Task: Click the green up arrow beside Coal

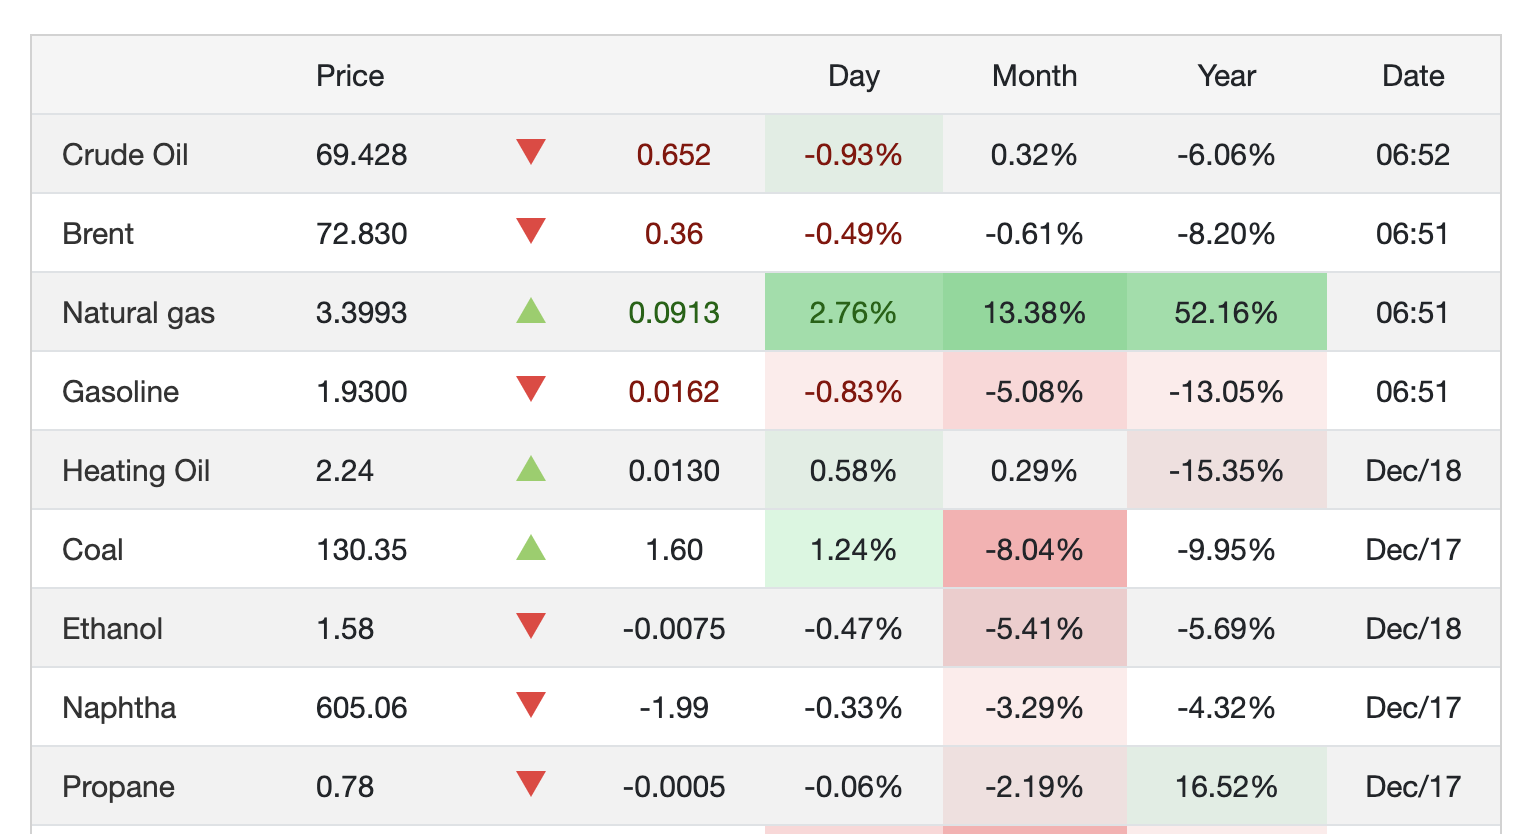Action: [531, 548]
